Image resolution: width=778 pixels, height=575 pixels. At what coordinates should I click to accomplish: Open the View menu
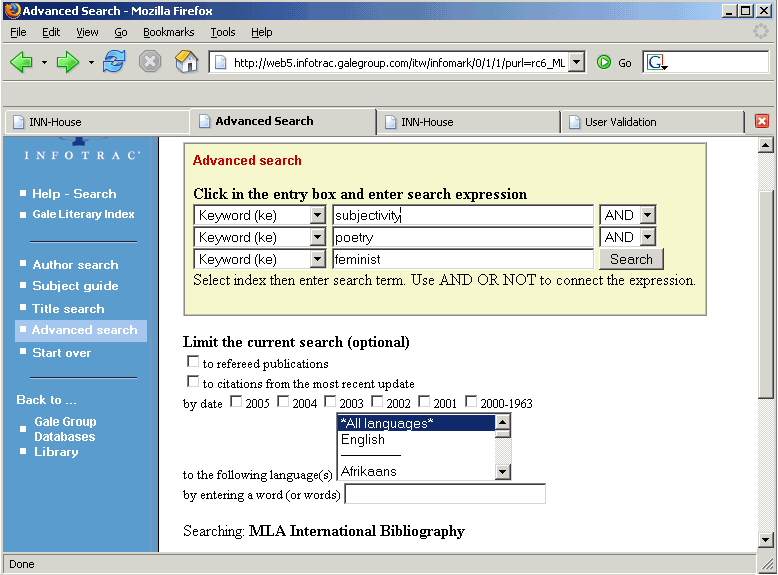pyautogui.click(x=87, y=32)
